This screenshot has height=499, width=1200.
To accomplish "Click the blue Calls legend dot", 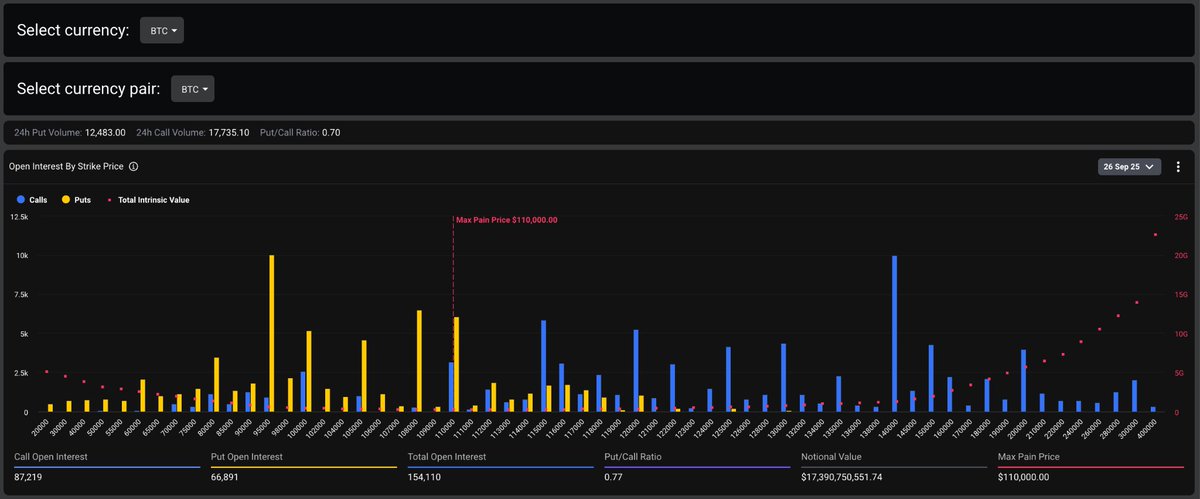I will pyautogui.click(x=21, y=200).
